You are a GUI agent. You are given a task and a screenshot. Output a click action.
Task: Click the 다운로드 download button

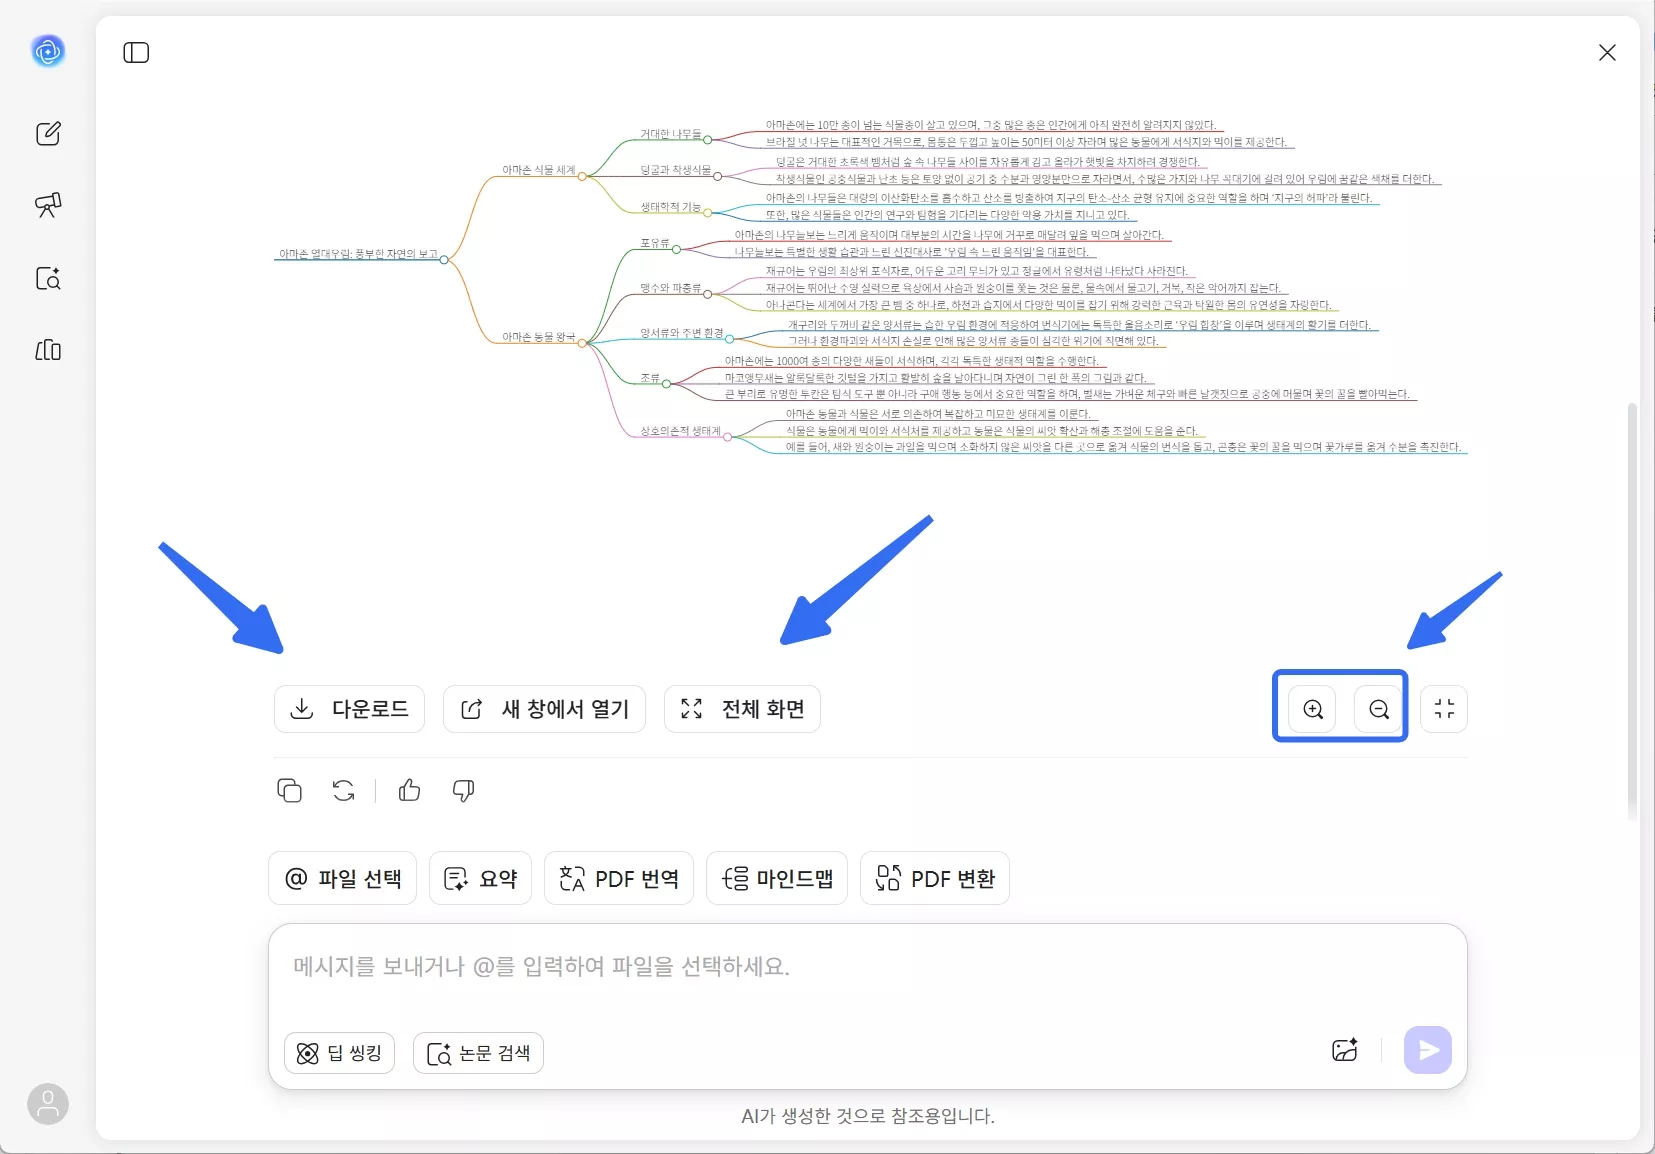click(x=349, y=709)
